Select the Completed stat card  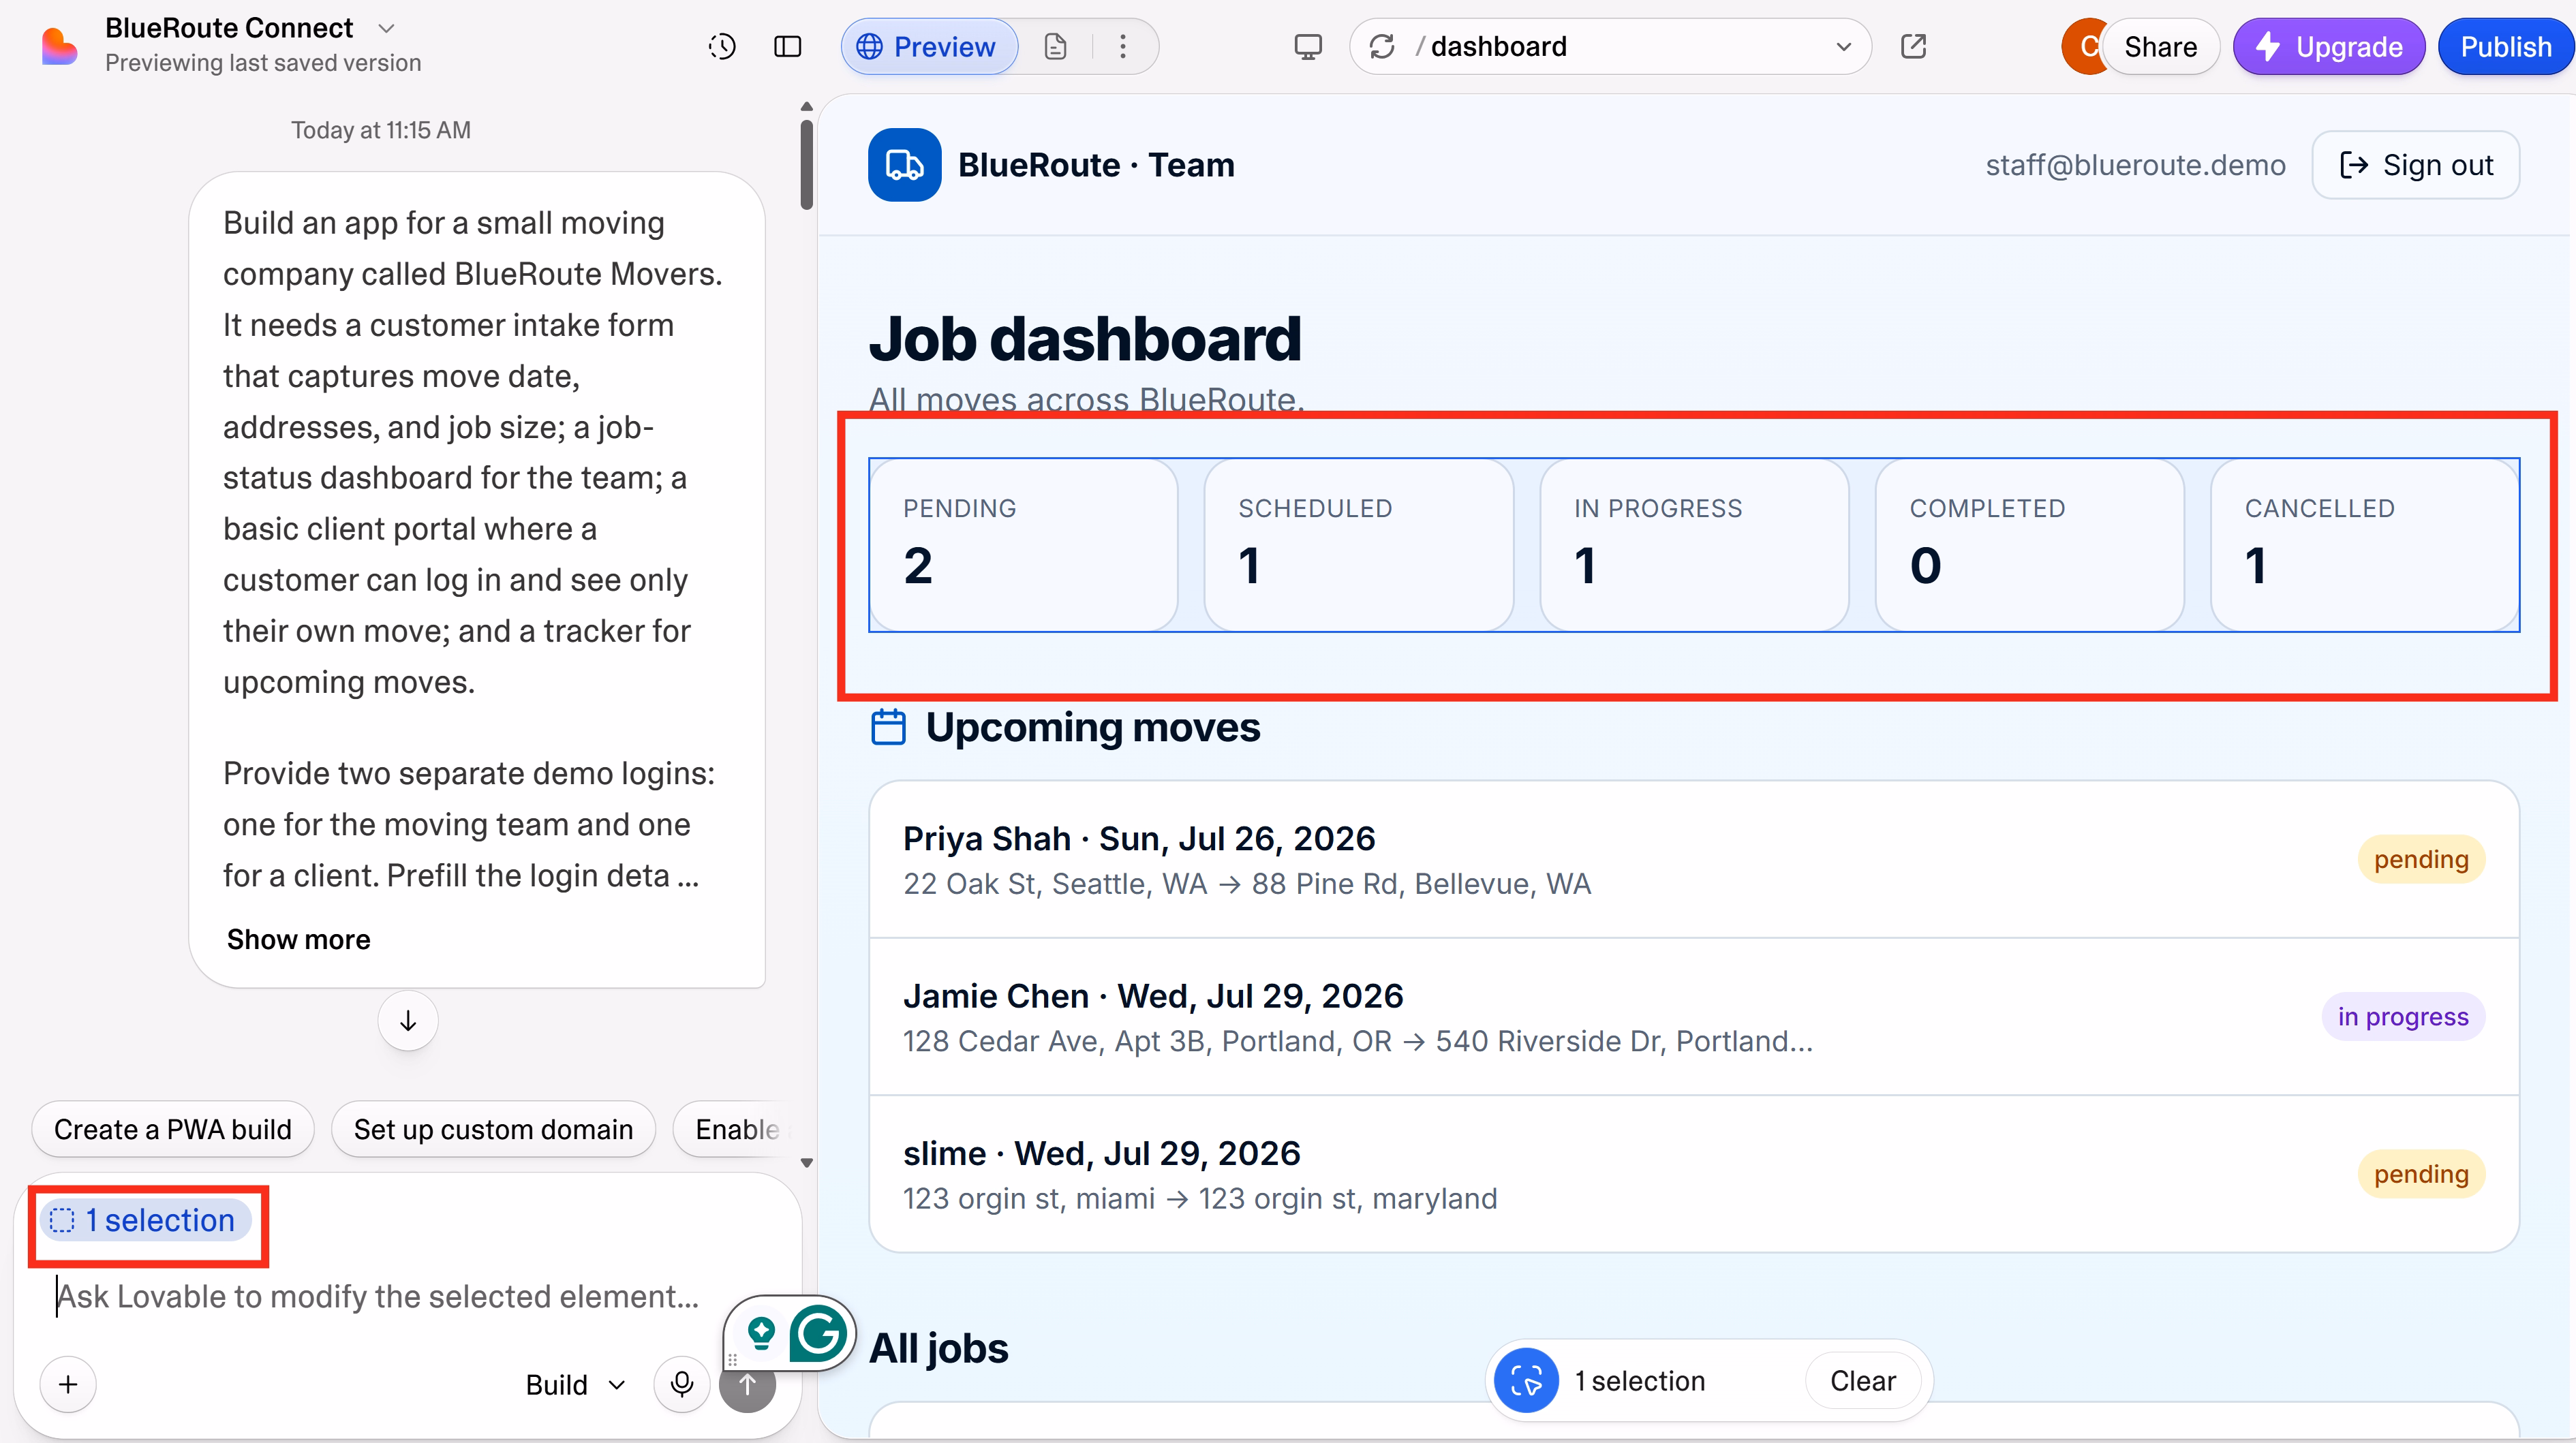[2029, 545]
